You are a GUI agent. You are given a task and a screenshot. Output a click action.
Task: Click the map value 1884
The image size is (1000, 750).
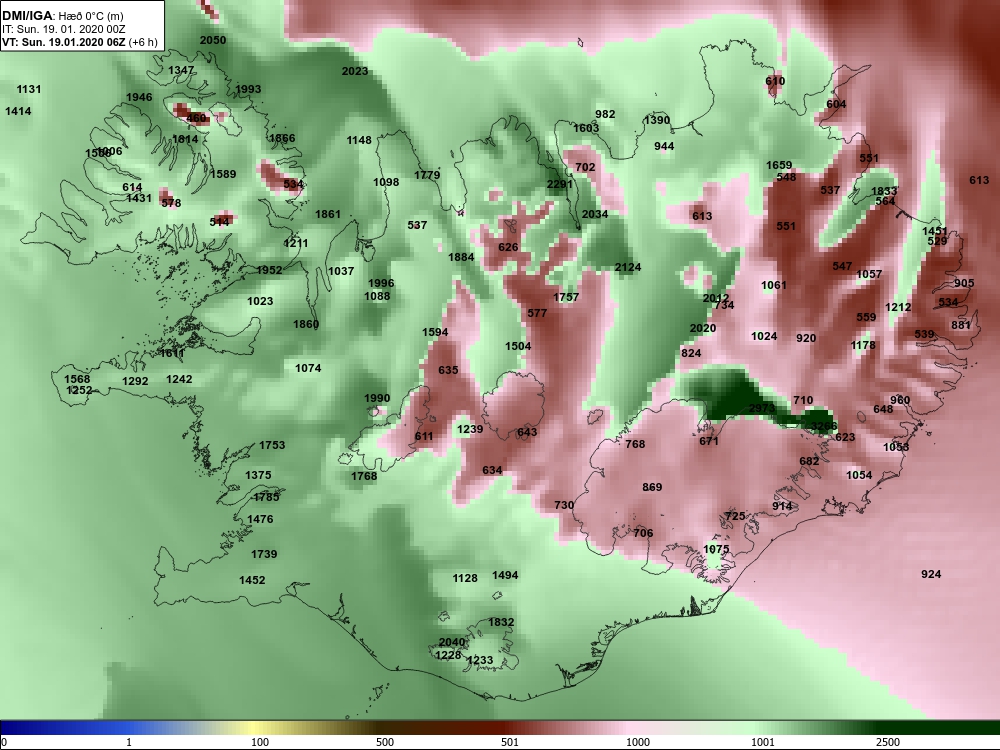tap(461, 257)
